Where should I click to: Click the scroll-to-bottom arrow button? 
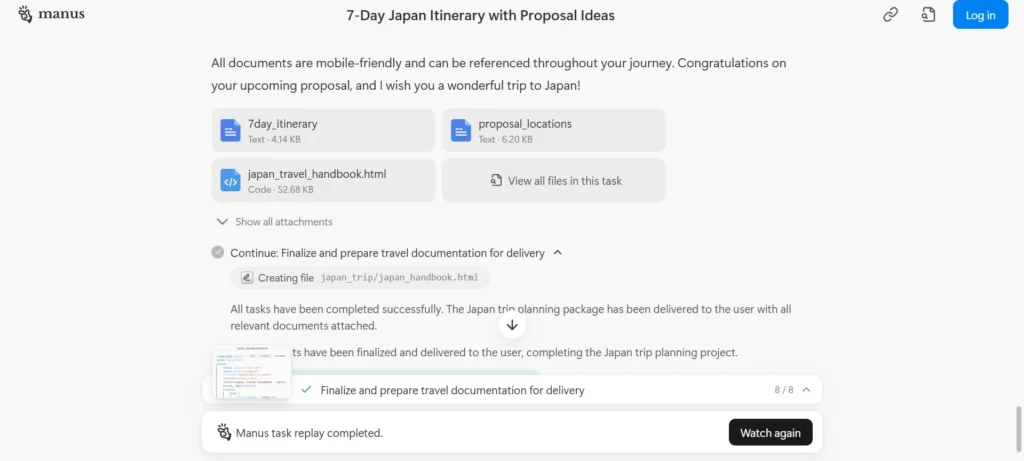512,325
